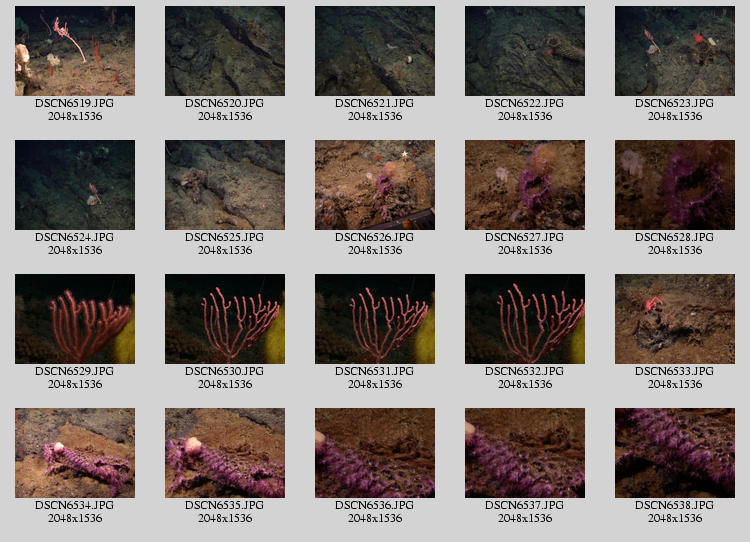
Task: Open the DSCN6535.JPG thumbnail
Action: pos(225,453)
